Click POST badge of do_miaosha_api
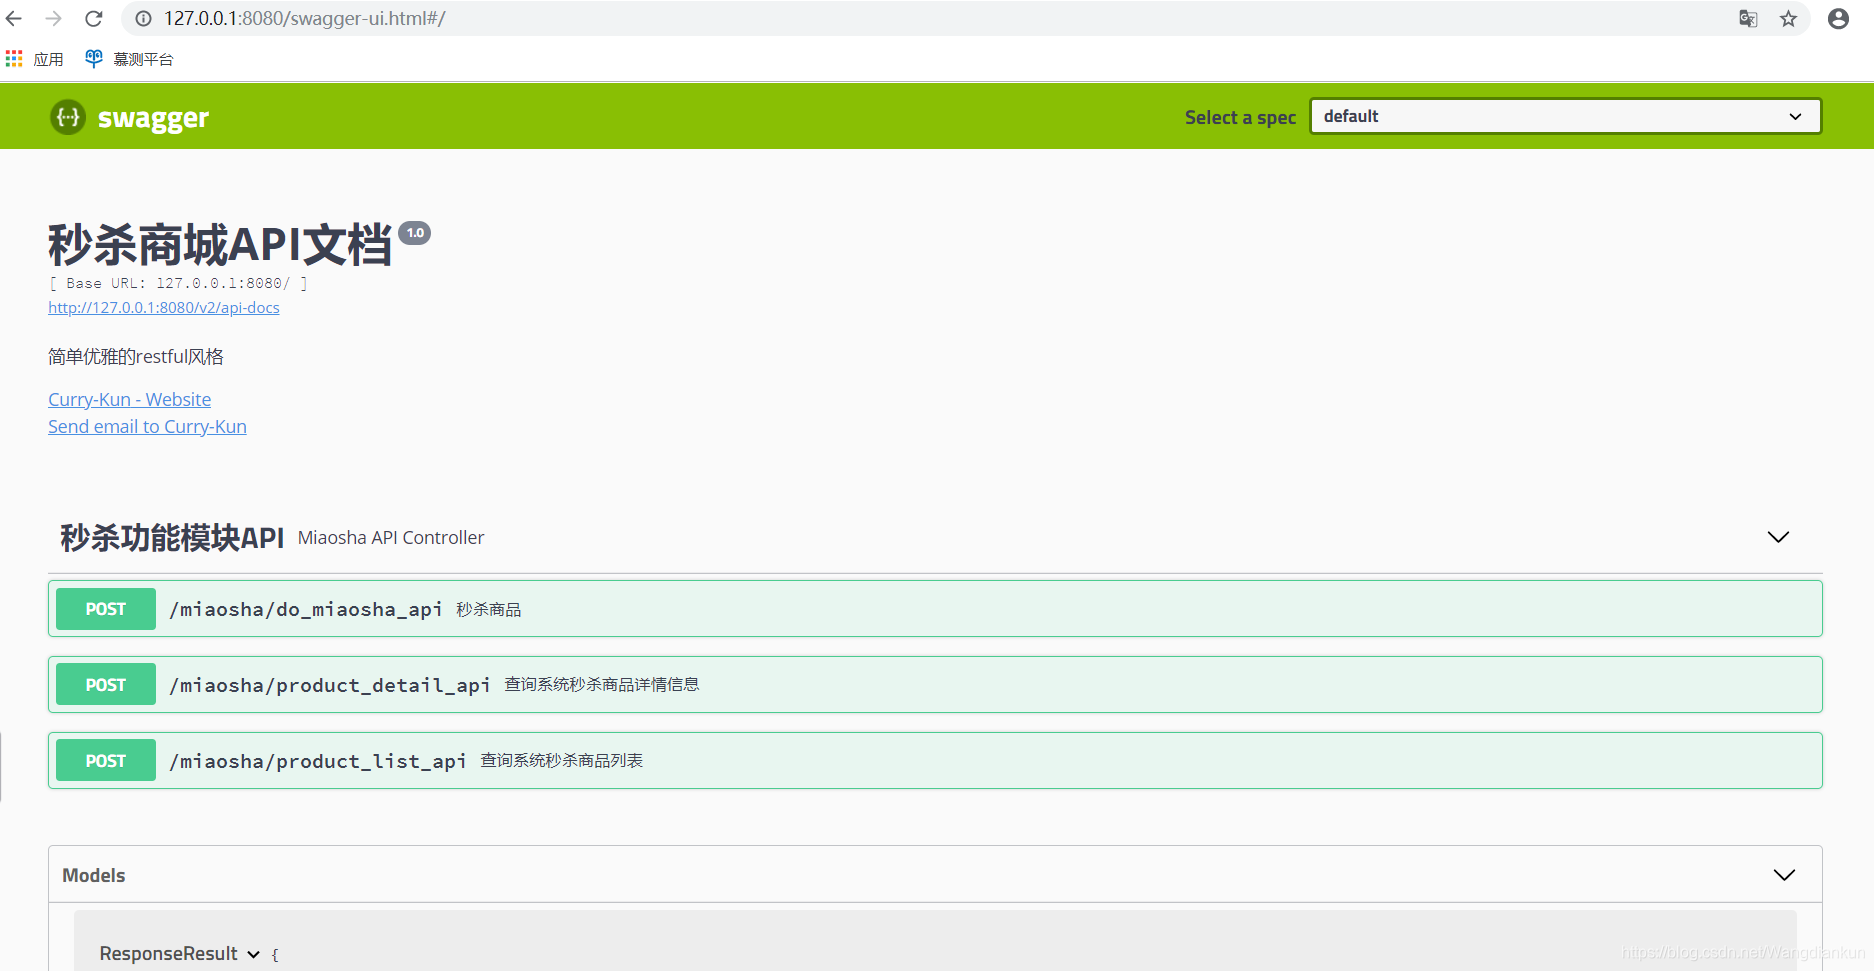This screenshot has width=1874, height=971. pos(106,609)
